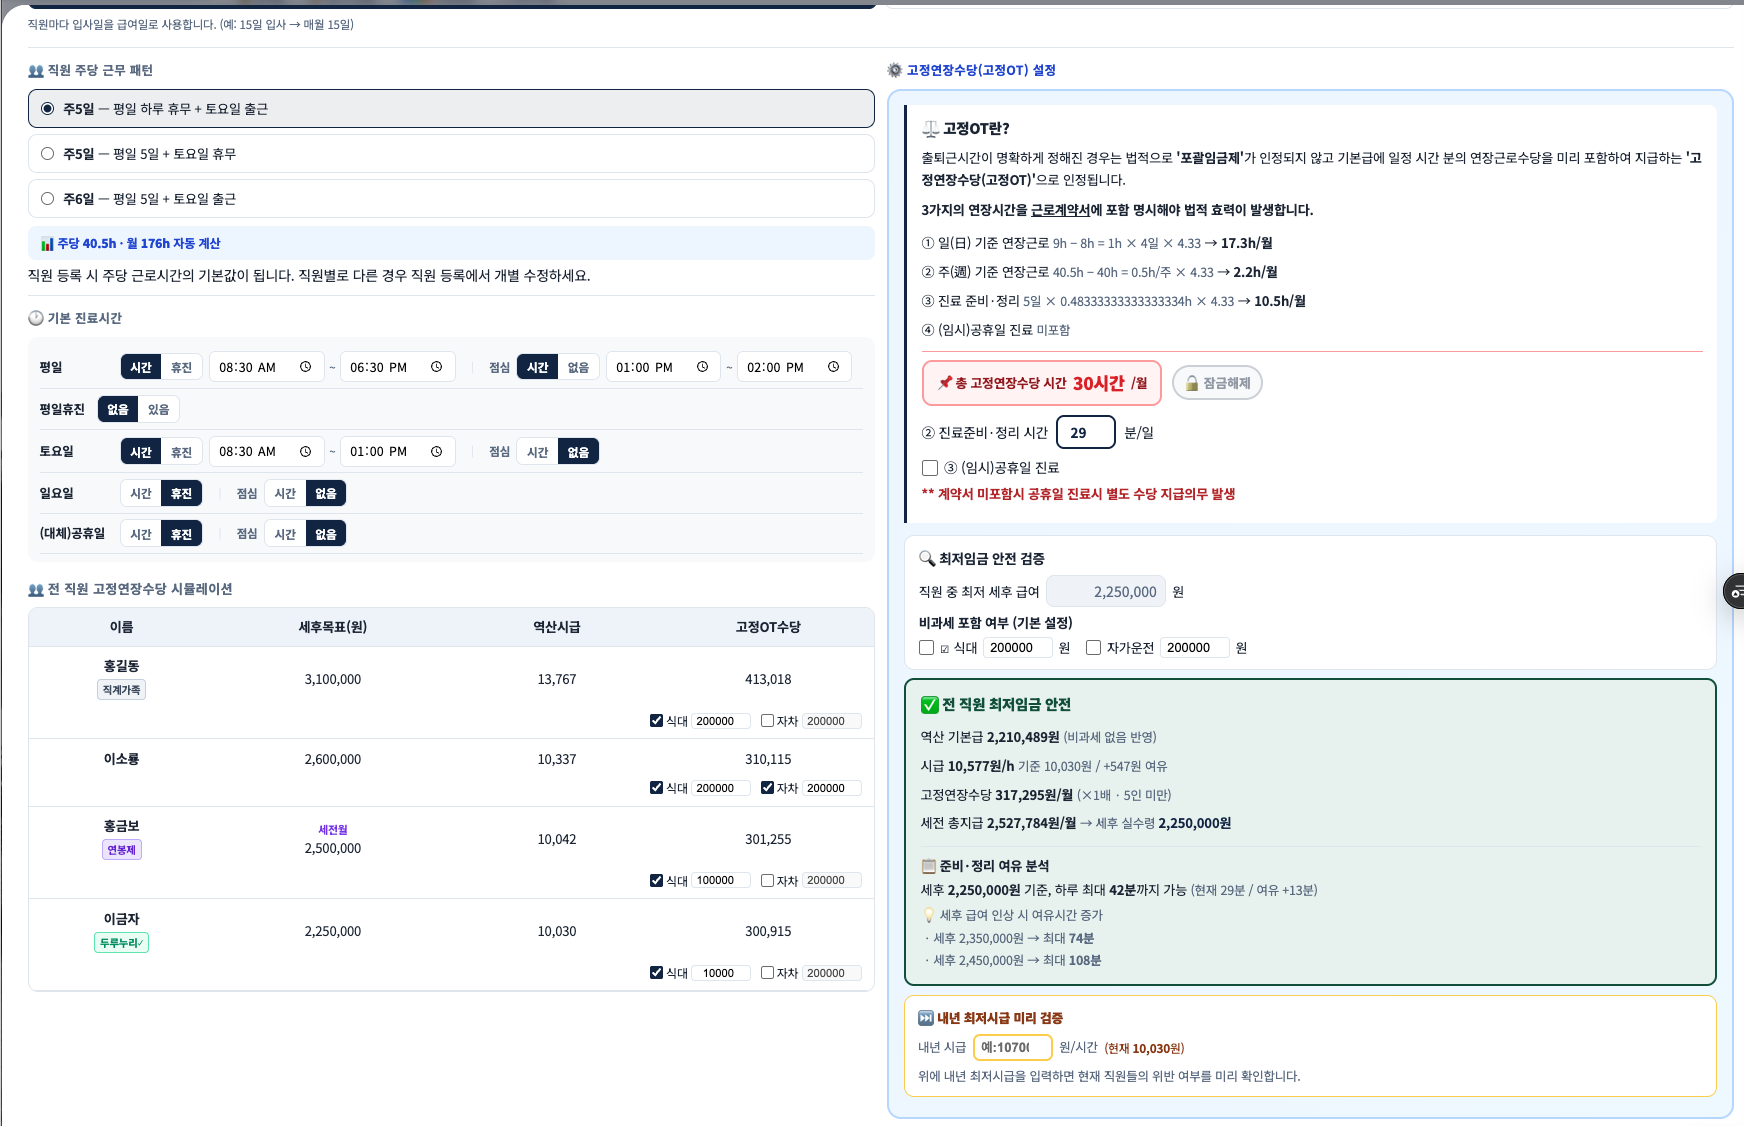Check the 자가운전 non-taxable checkbox
1744x1126 pixels.
pos(1094,648)
